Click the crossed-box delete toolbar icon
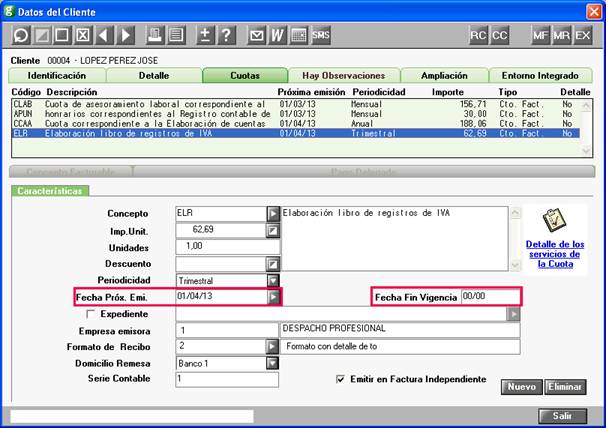 pos(83,36)
